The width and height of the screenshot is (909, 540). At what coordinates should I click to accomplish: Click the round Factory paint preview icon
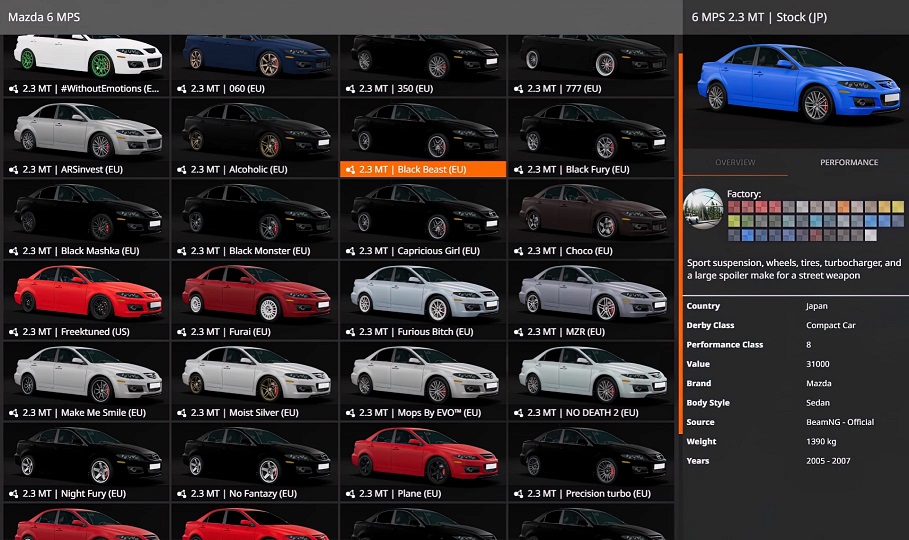703,208
